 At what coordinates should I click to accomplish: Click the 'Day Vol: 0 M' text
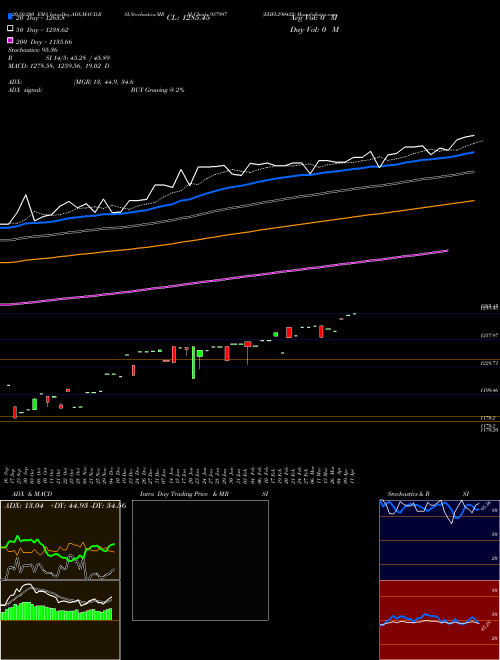[x=314, y=29]
